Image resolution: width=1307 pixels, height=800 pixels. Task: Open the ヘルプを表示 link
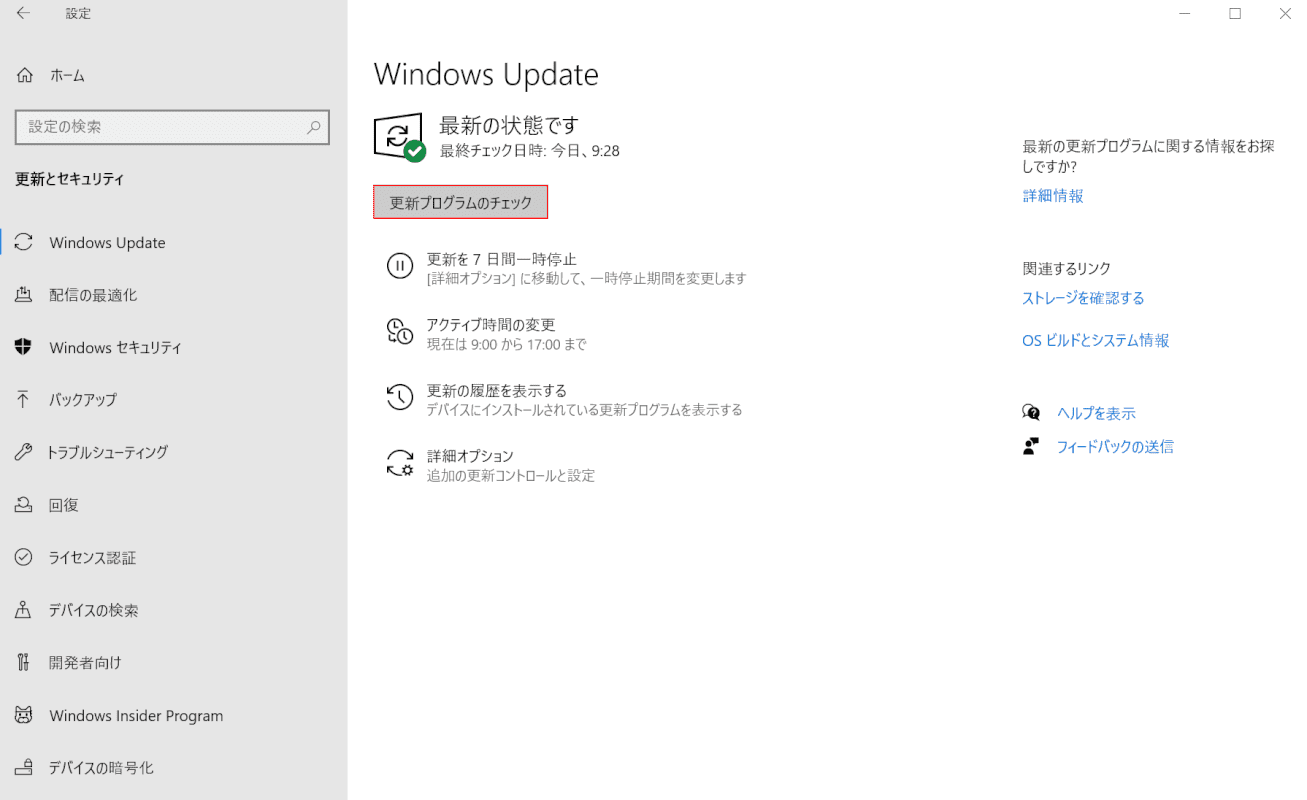[1096, 413]
